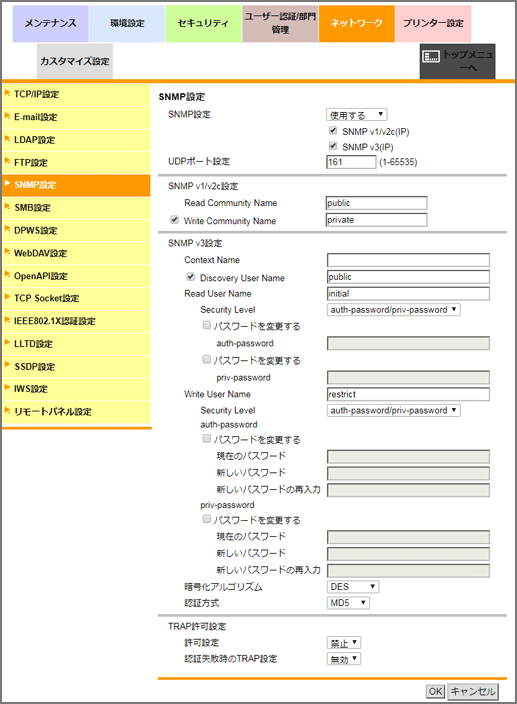Open DPWS設定 sidebar item
This screenshot has height=704, width=517.
[76, 230]
